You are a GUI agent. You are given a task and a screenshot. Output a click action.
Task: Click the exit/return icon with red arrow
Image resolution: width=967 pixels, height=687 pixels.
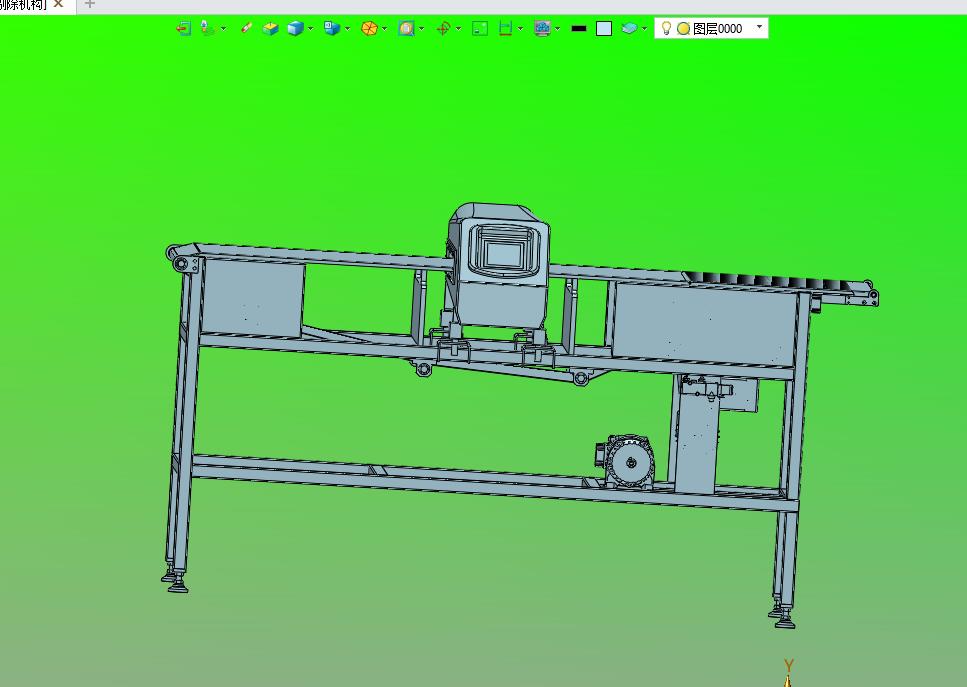tap(183, 28)
